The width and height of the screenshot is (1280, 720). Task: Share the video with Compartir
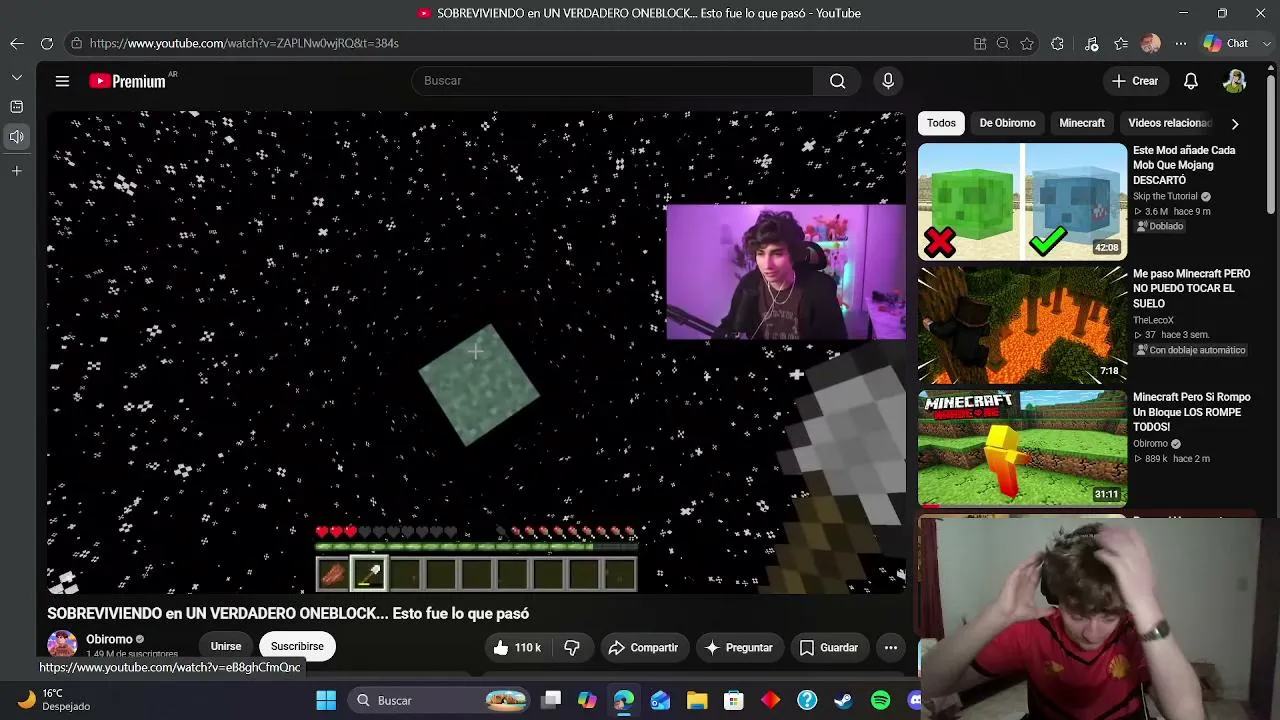(643, 647)
